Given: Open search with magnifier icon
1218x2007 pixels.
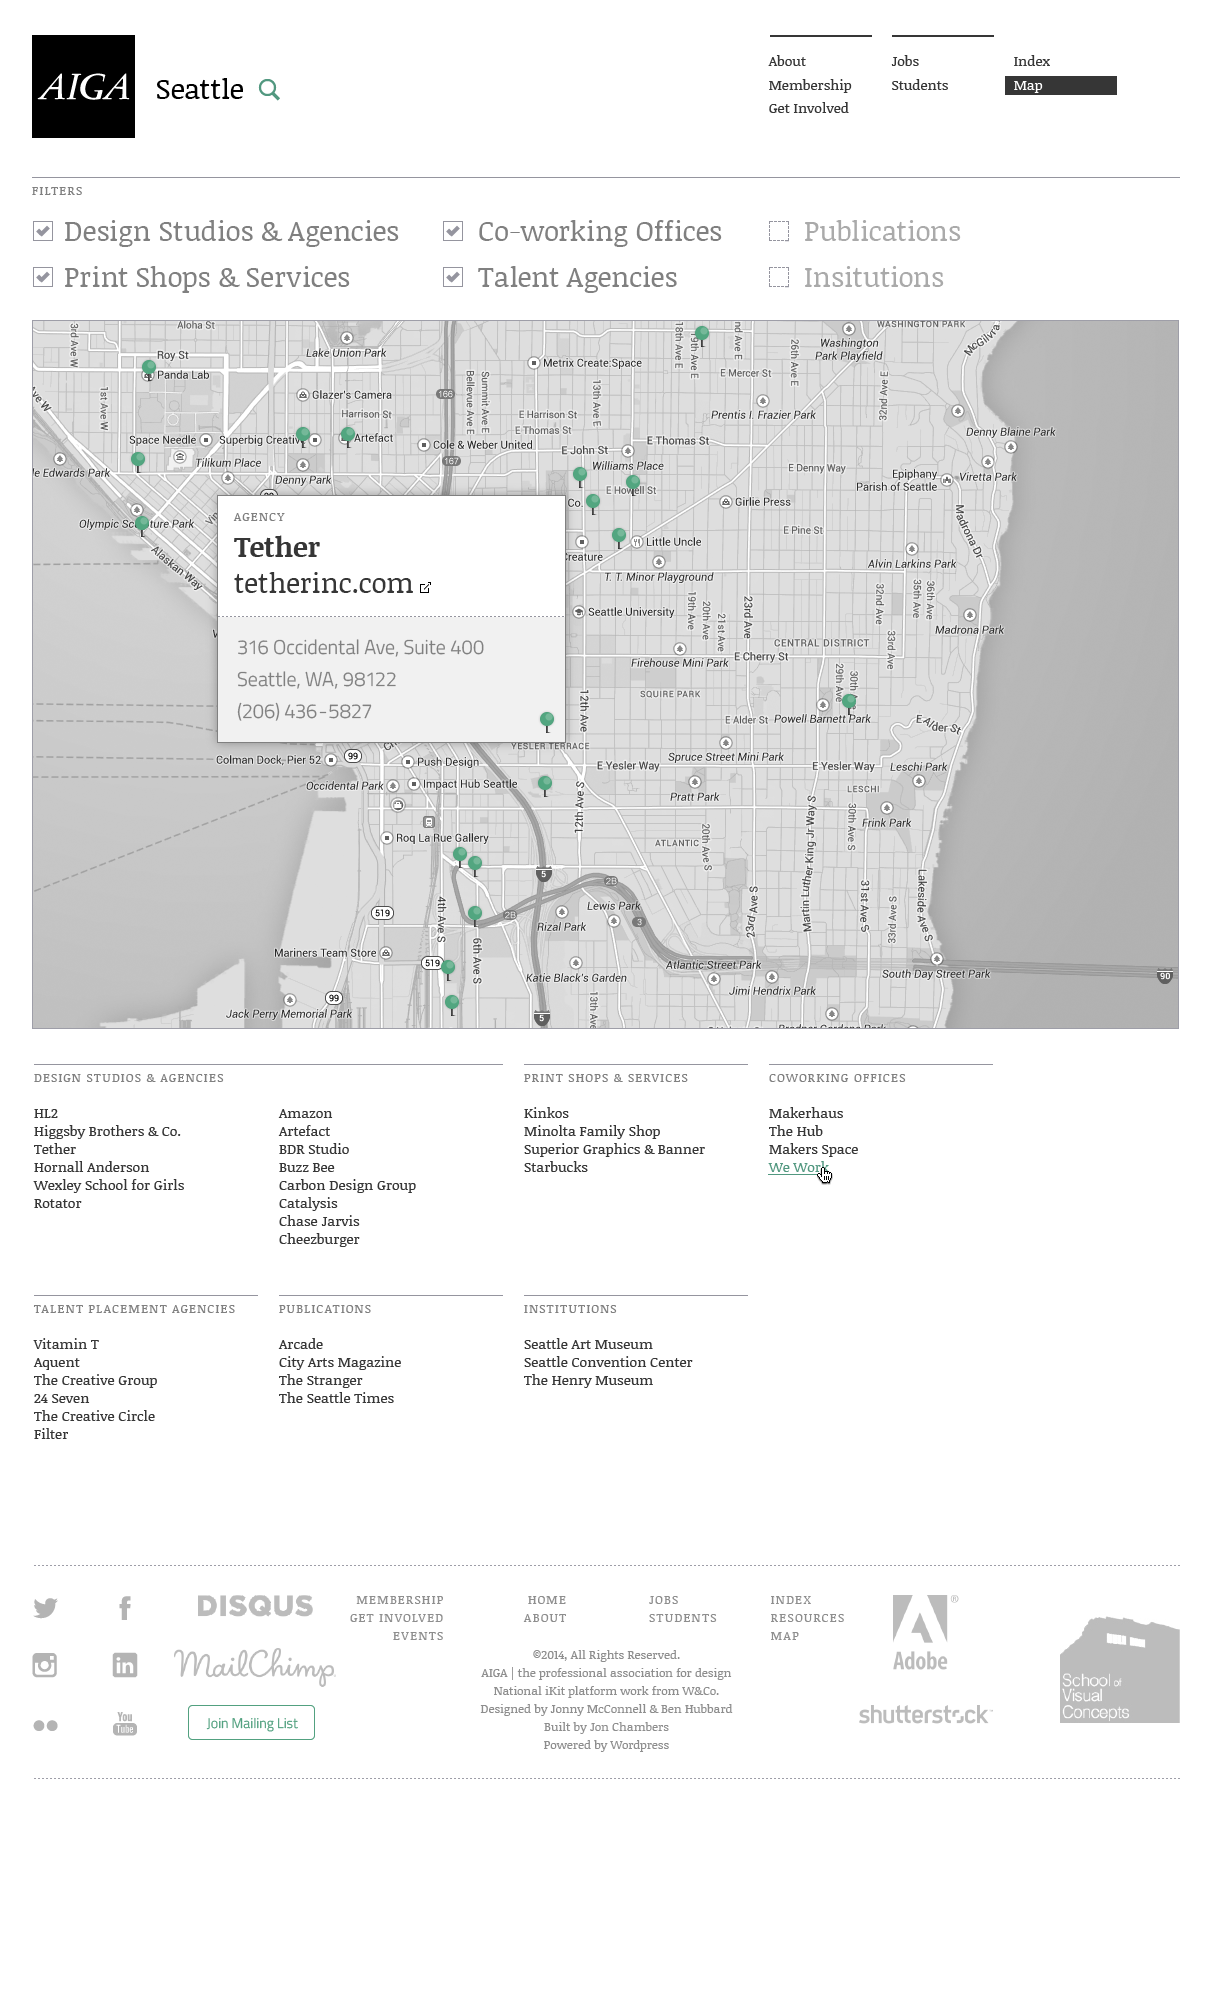Looking at the screenshot, I should pos(269,90).
